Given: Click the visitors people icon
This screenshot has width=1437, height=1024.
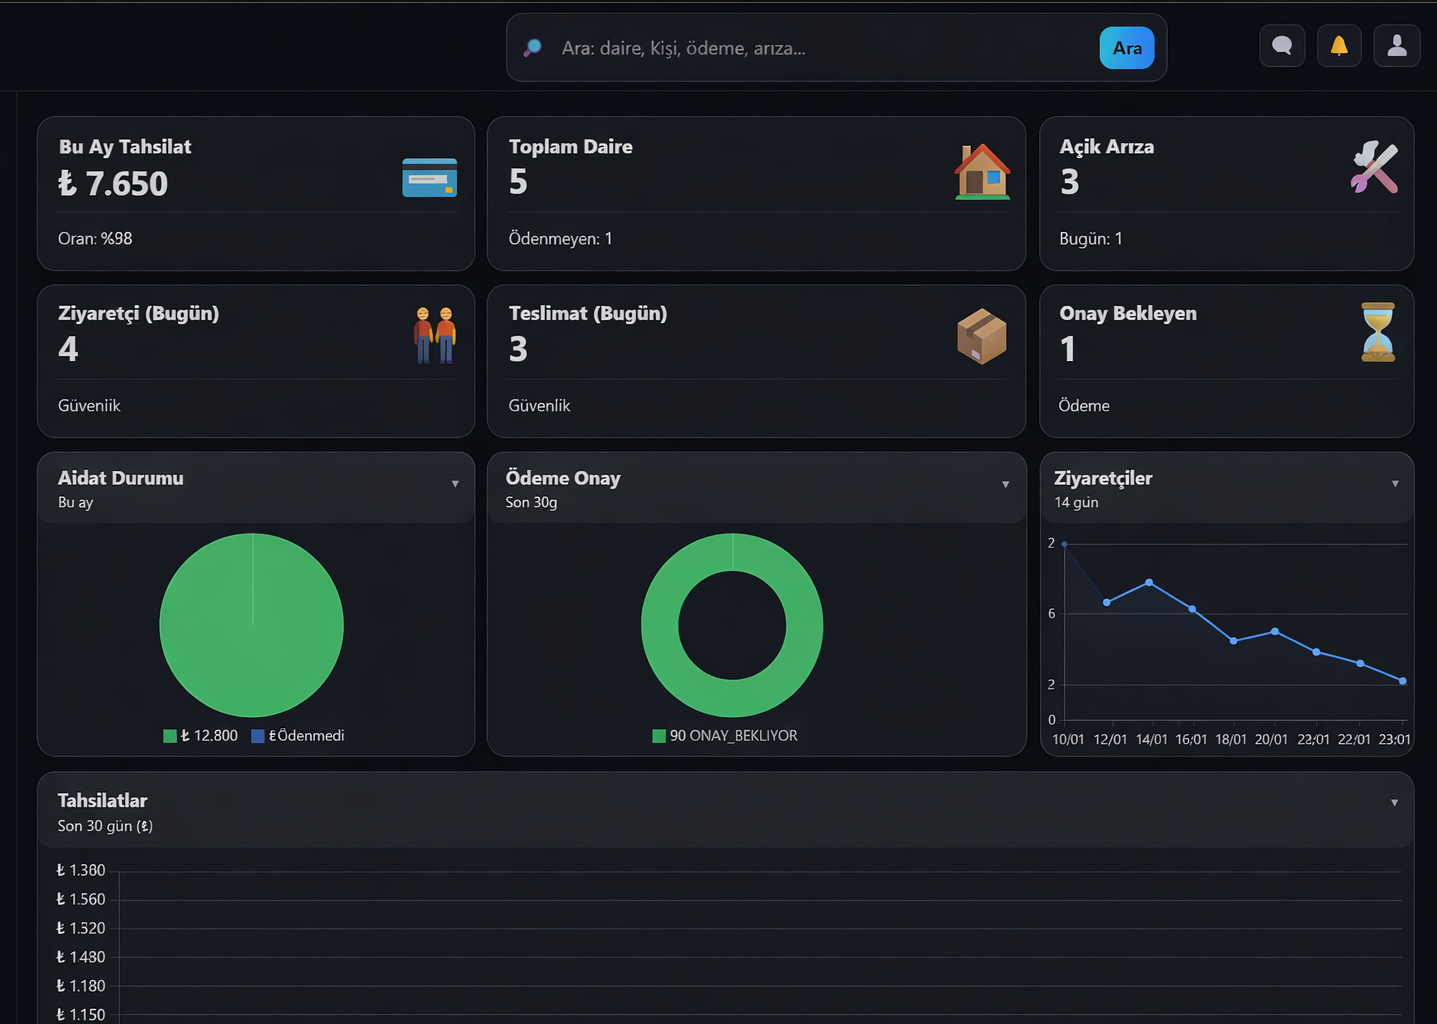Looking at the screenshot, I should pyautogui.click(x=435, y=336).
